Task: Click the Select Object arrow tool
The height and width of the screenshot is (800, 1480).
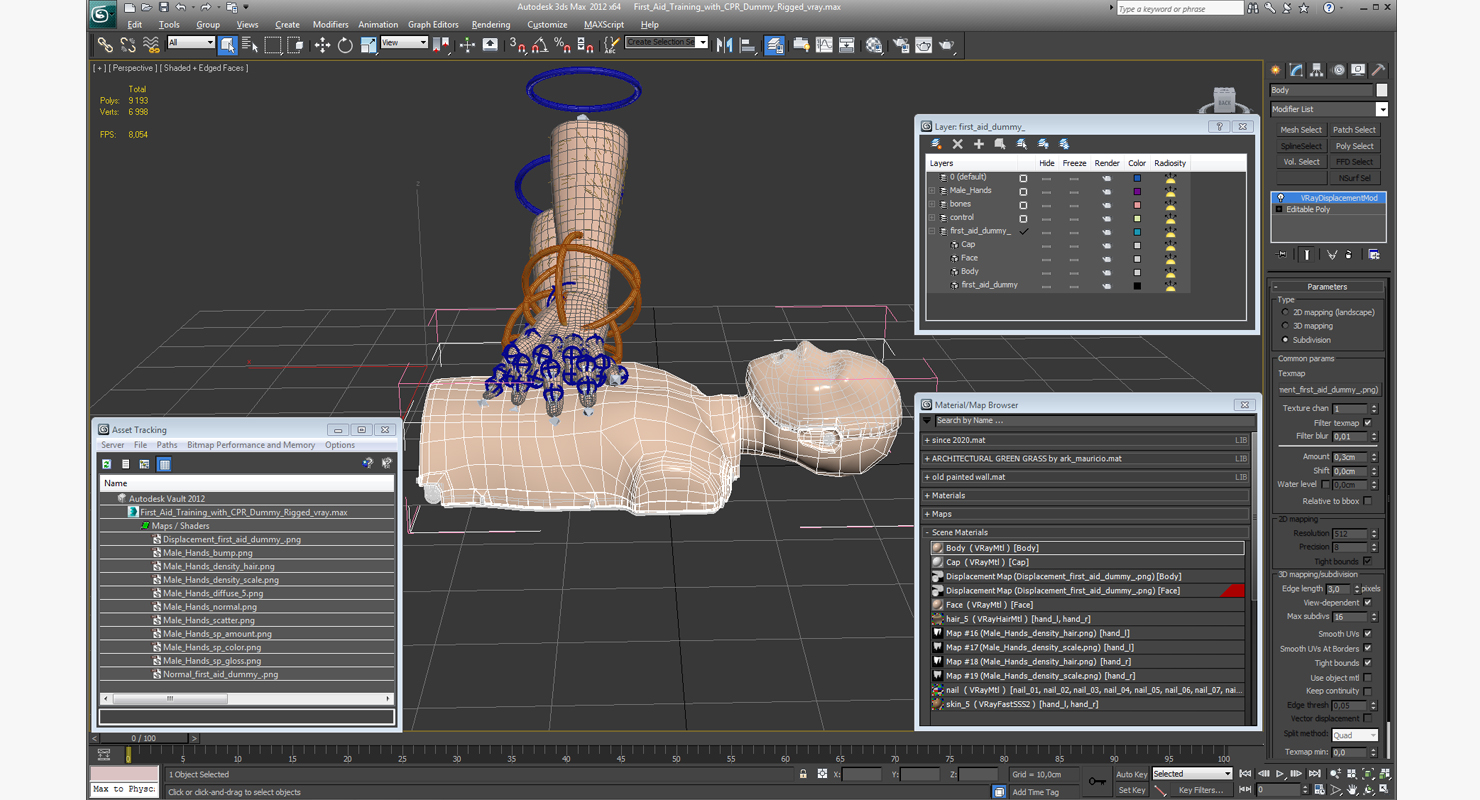Action: (228, 45)
